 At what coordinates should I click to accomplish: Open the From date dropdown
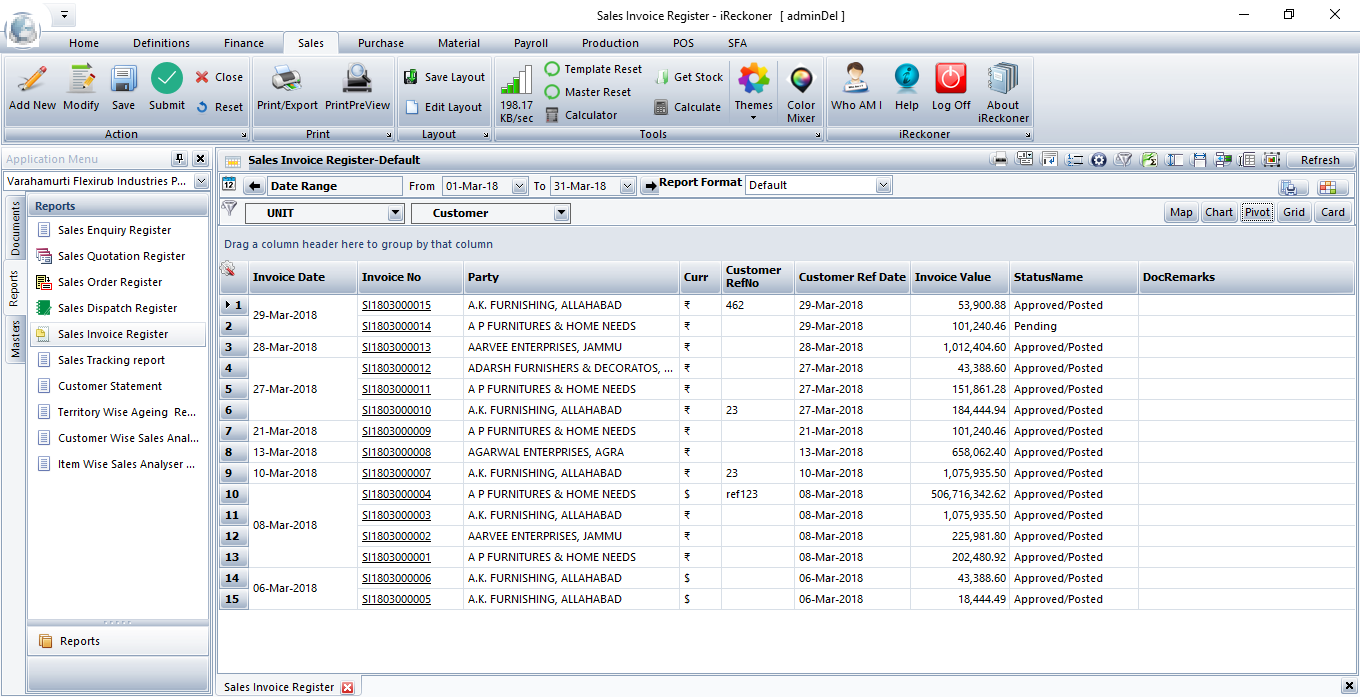tap(519, 186)
